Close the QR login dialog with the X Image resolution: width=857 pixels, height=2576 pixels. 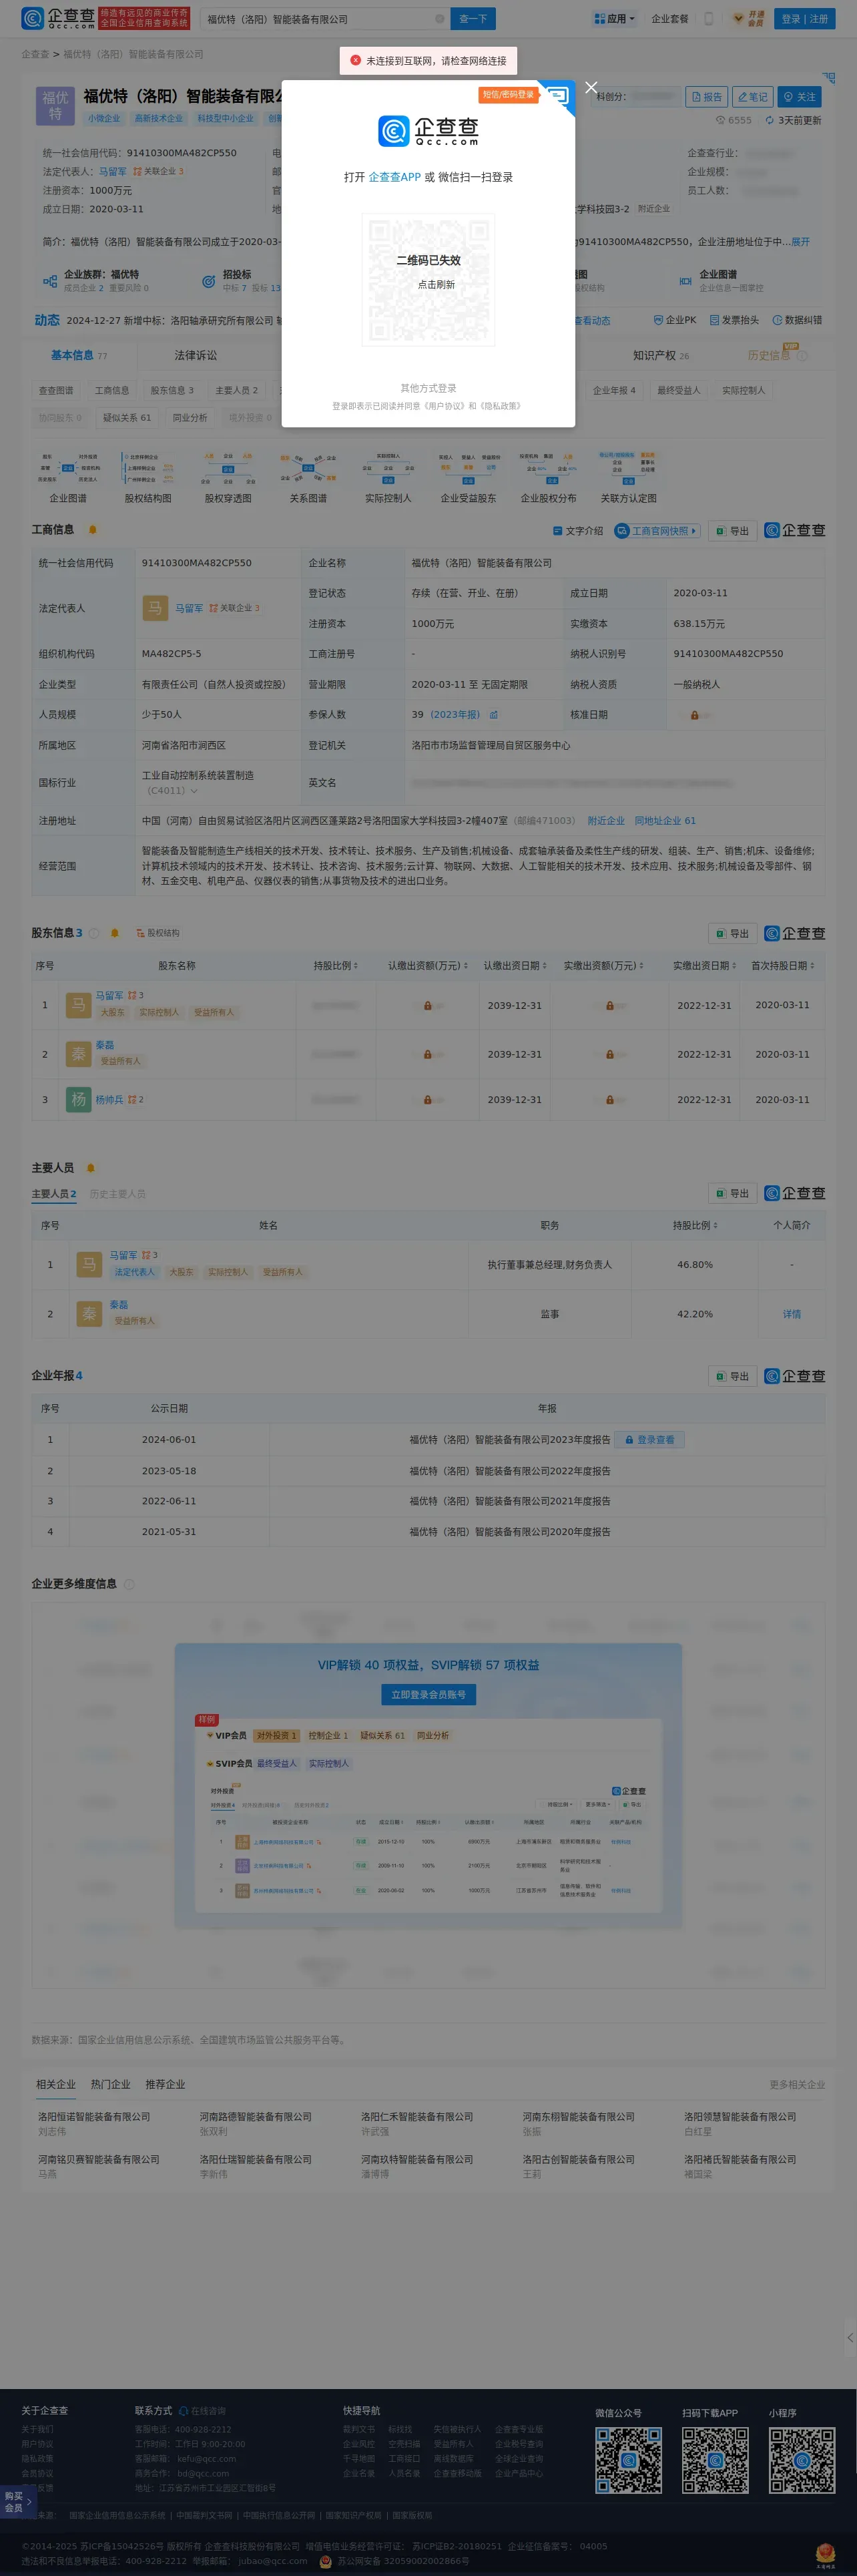591,87
